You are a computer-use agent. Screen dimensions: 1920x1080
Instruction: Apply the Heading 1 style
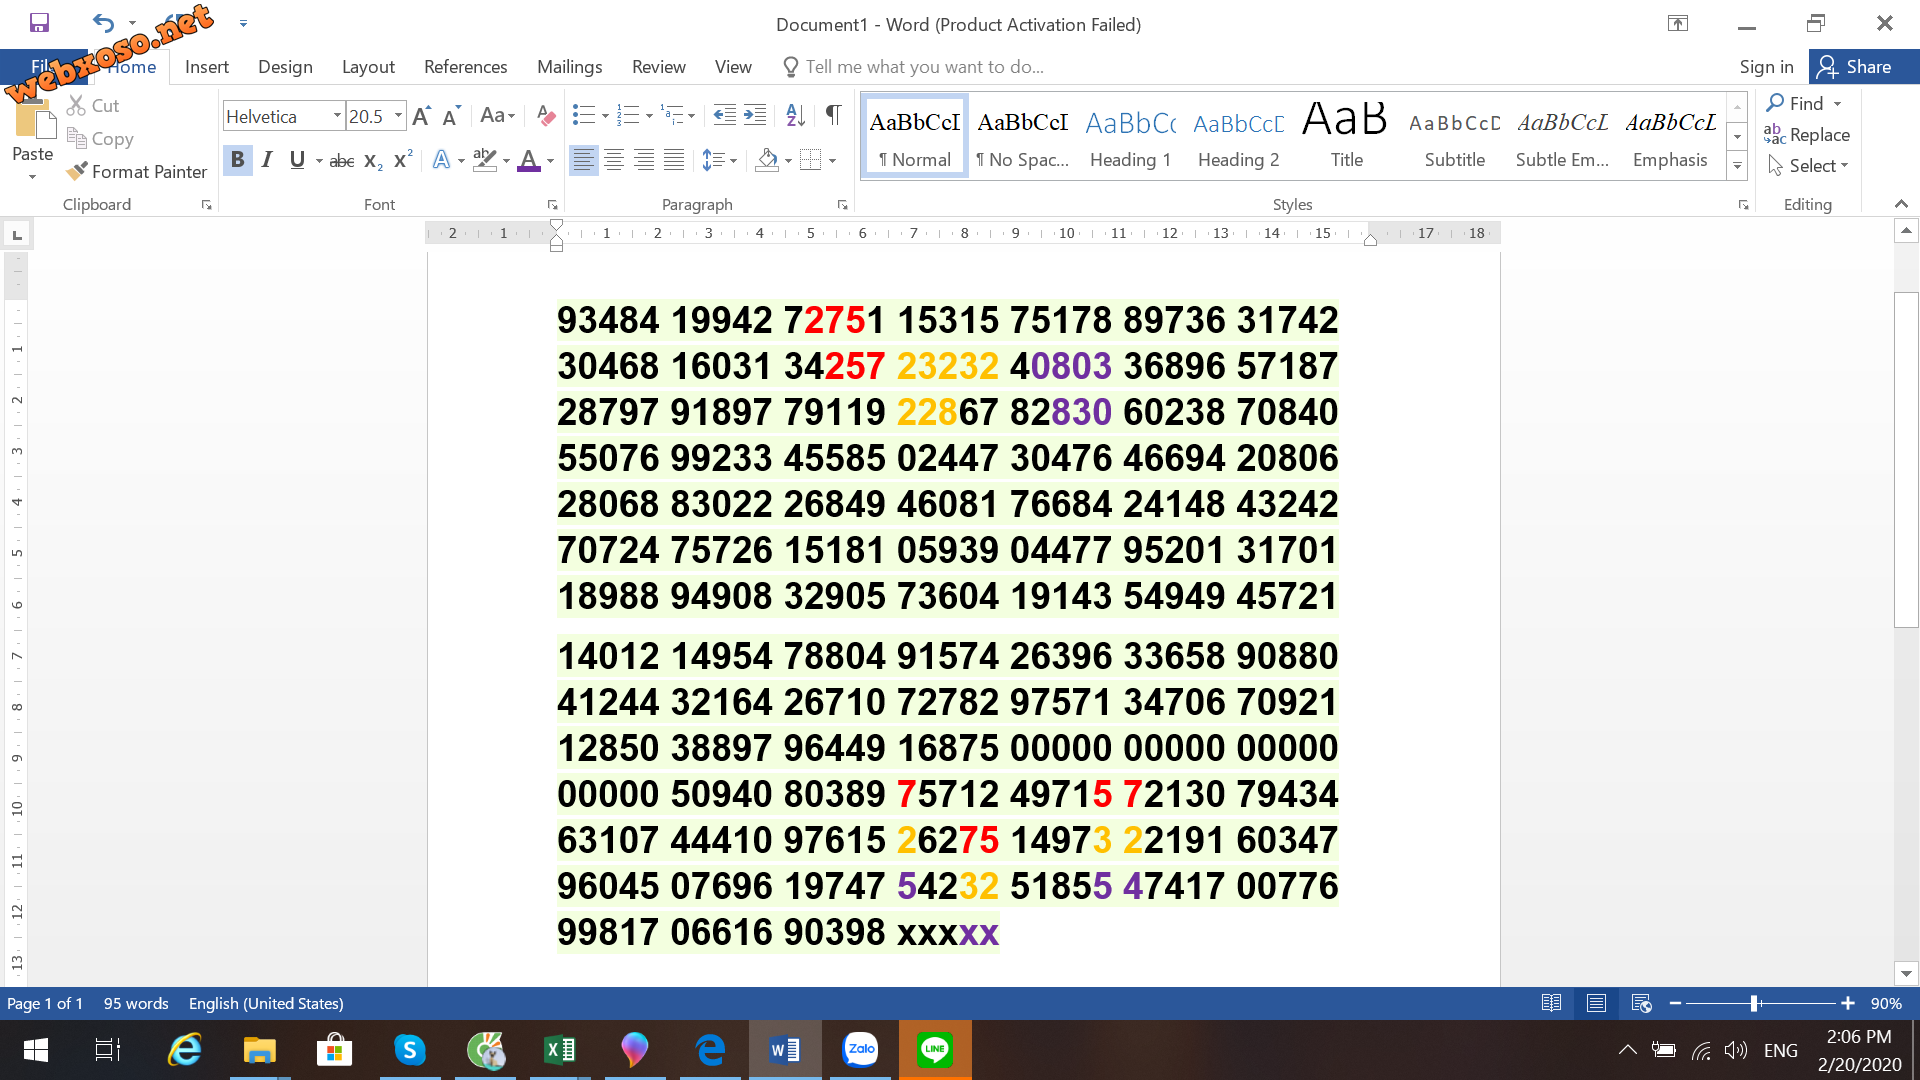[1130, 136]
